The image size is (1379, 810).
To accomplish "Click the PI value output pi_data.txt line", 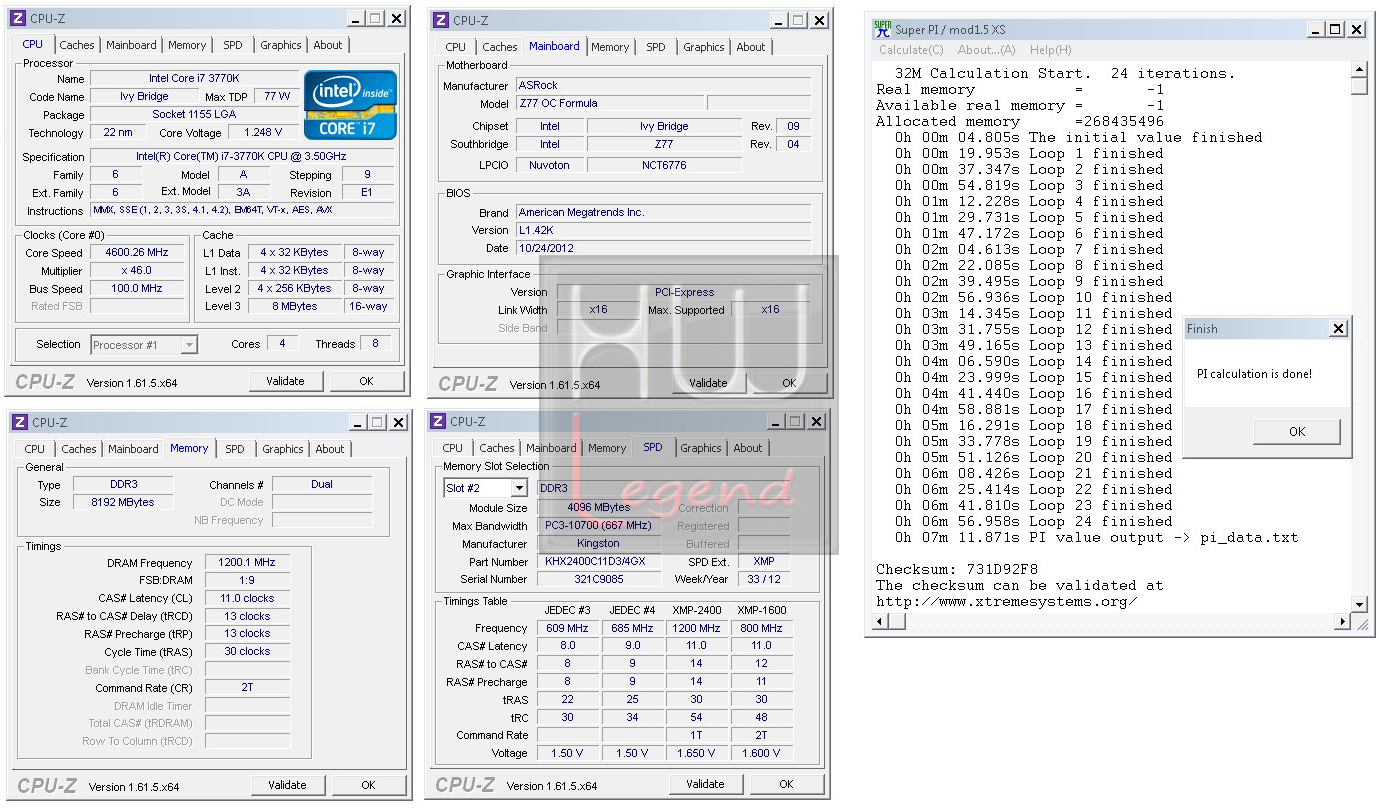I will [x=1097, y=537].
